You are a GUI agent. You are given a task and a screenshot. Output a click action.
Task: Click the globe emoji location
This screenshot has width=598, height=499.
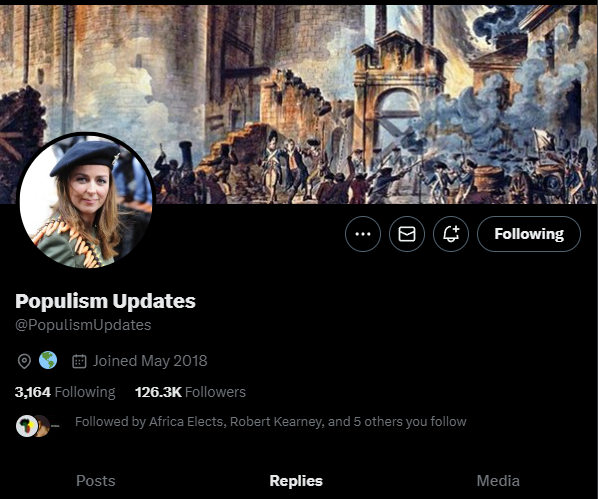(x=48, y=361)
